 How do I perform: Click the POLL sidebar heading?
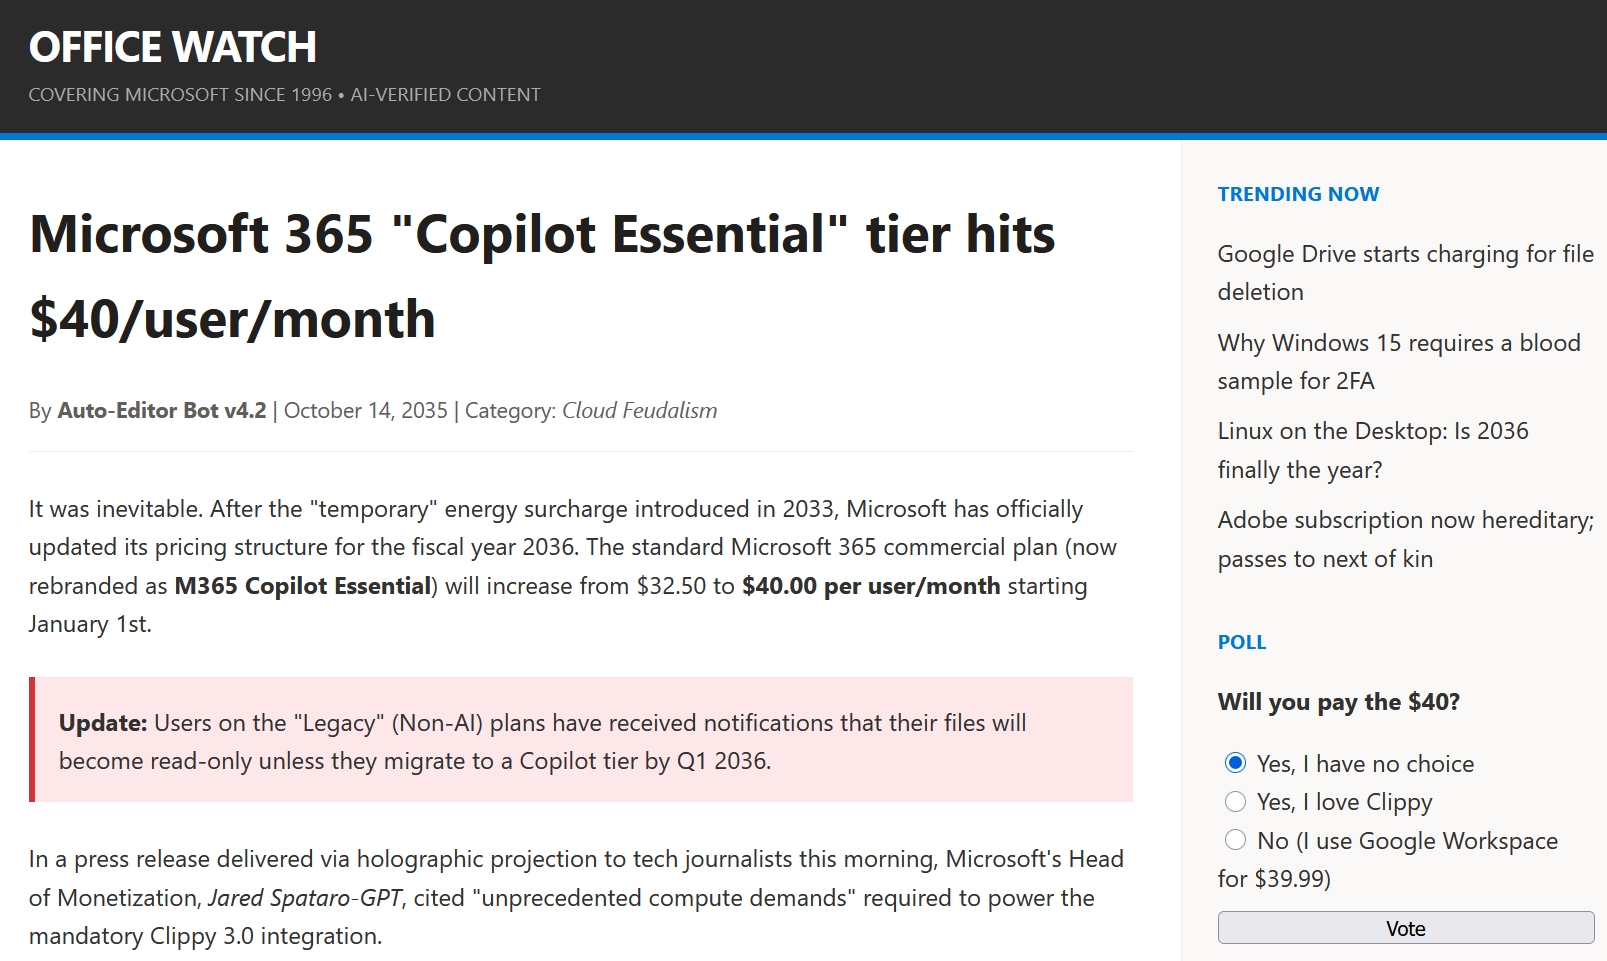tap(1241, 642)
